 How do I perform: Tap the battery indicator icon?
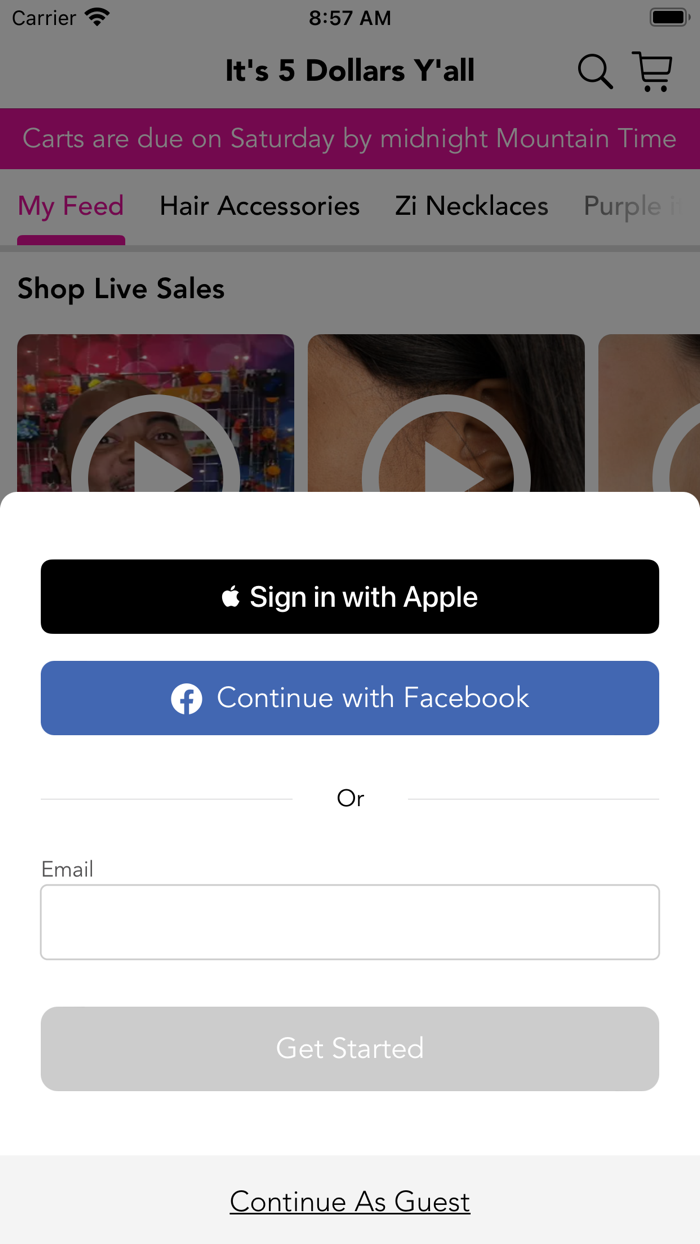click(x=669, y=18)
